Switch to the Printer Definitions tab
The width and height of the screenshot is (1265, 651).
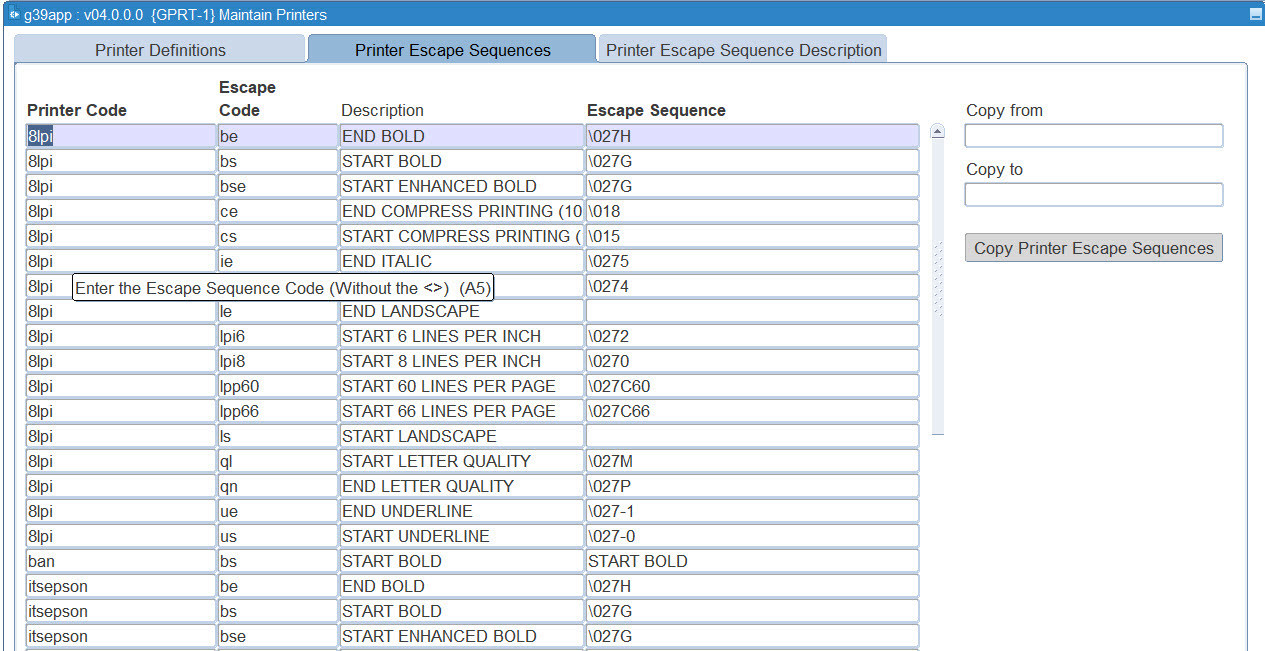click(x=160, y=48)
